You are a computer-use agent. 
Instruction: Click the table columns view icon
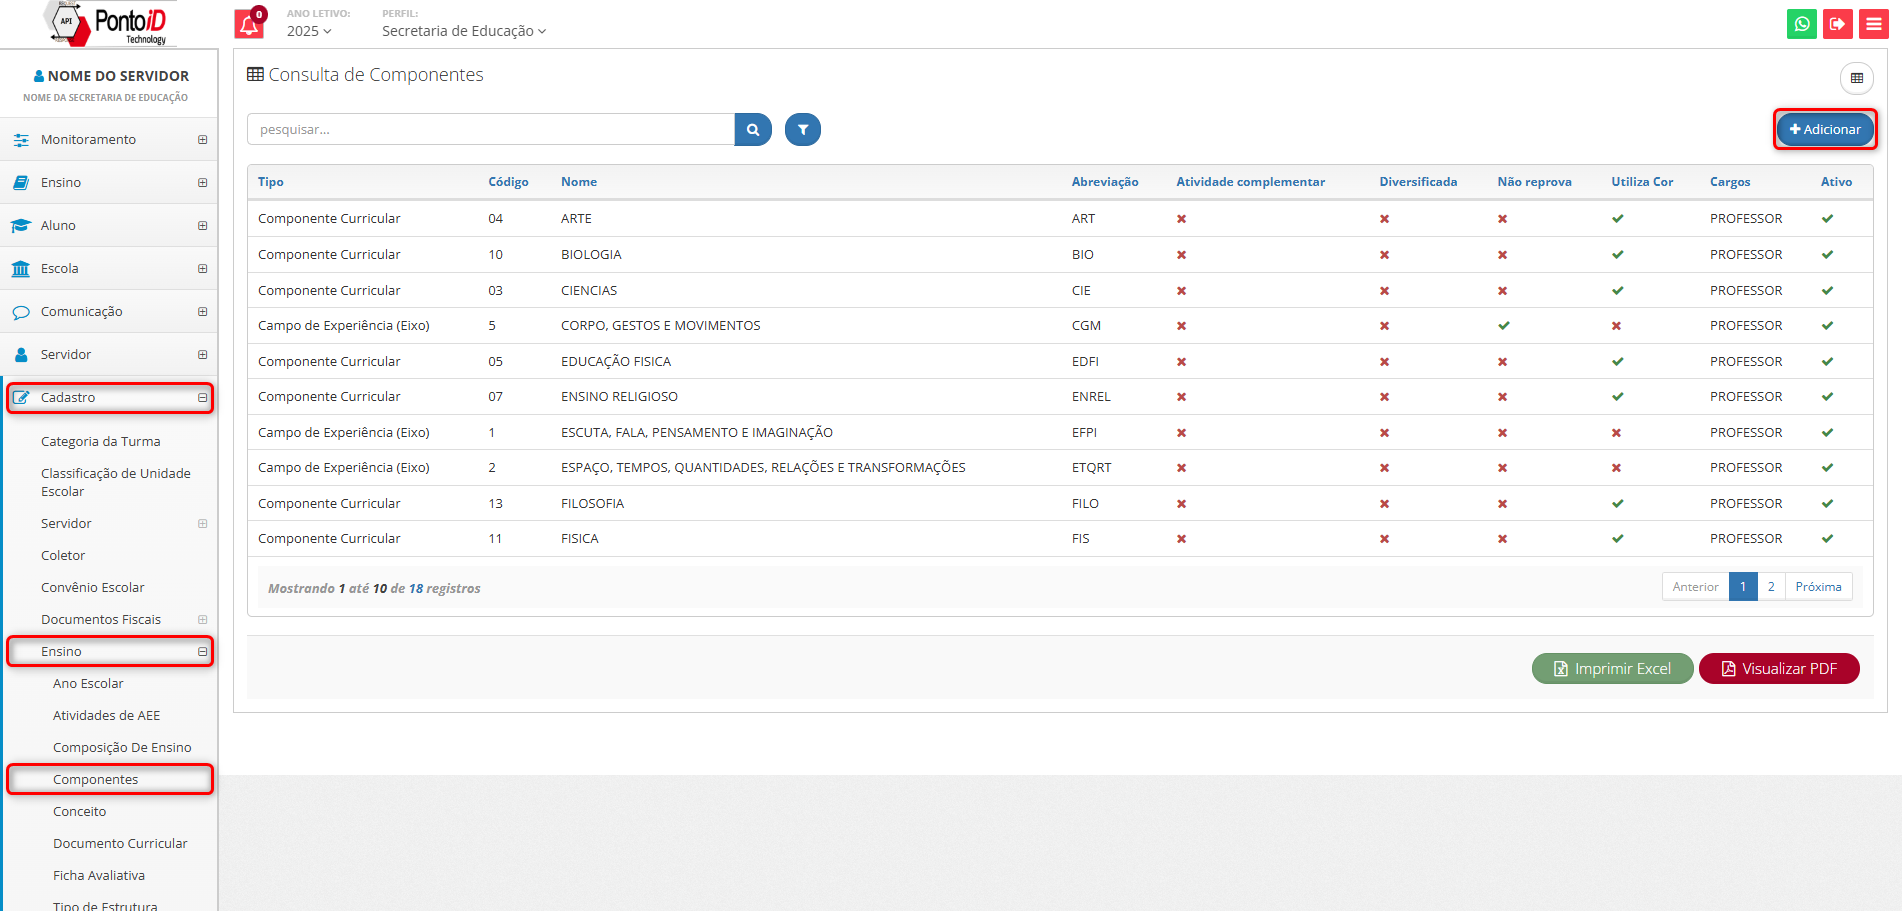tap(1857, 78)
